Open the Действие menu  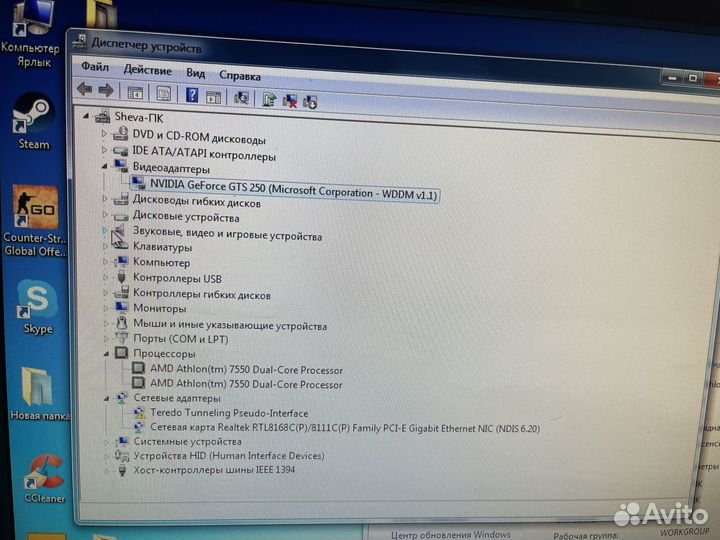coord(147,70)
